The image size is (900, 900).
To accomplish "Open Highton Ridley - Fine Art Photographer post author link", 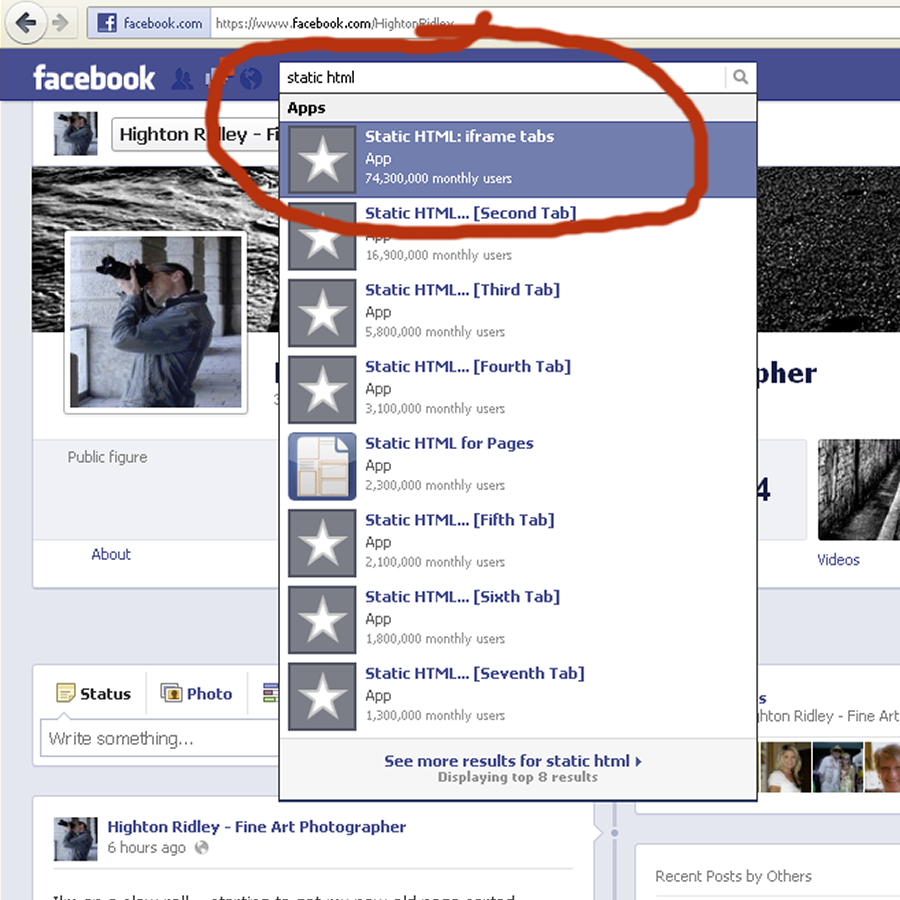I will pyautogui.click(x=257, y=827).
